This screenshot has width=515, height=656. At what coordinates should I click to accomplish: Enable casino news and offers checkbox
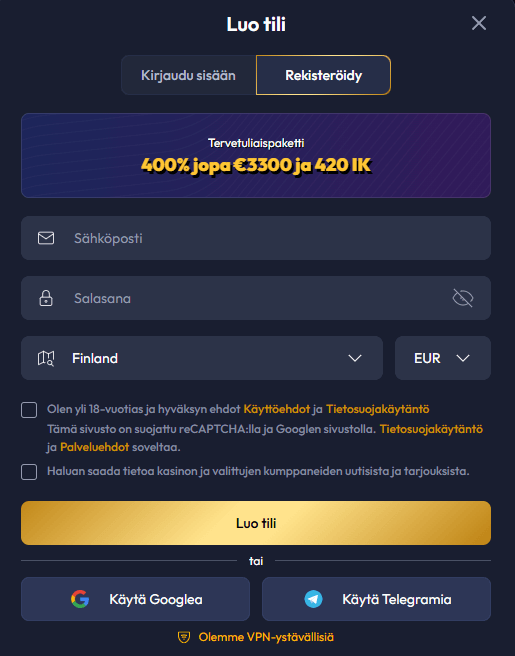[29, 472]
